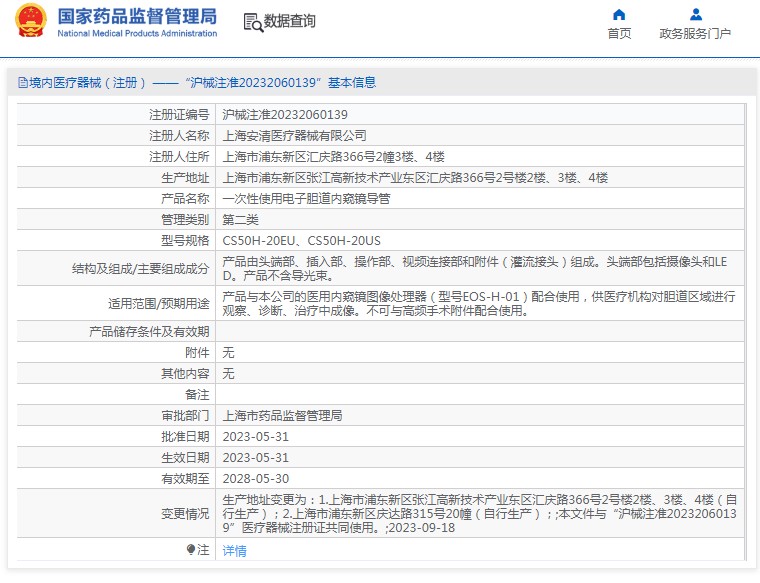
Task: Click structure composition description text
Action: point(475,268)
